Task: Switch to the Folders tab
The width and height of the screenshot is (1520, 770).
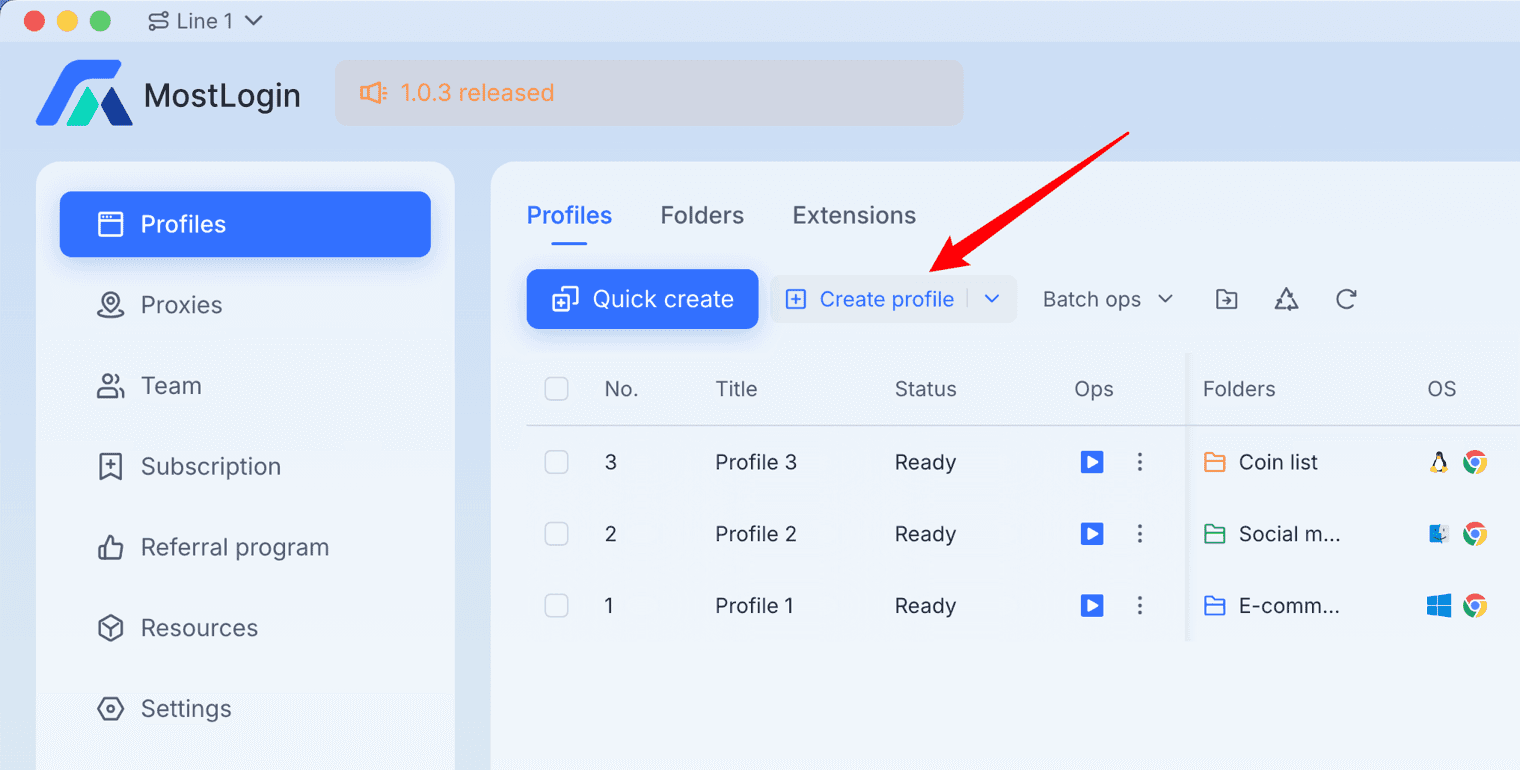Action: [x=701, y=215]
